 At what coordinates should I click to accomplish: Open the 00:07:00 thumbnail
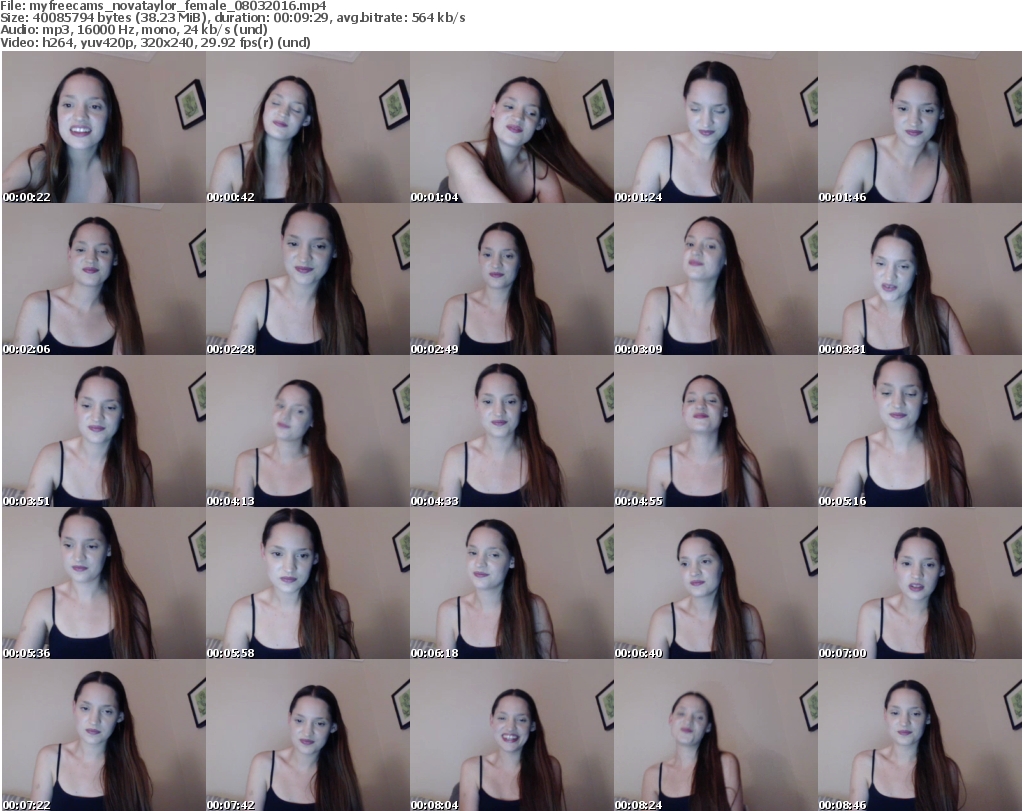919,584
